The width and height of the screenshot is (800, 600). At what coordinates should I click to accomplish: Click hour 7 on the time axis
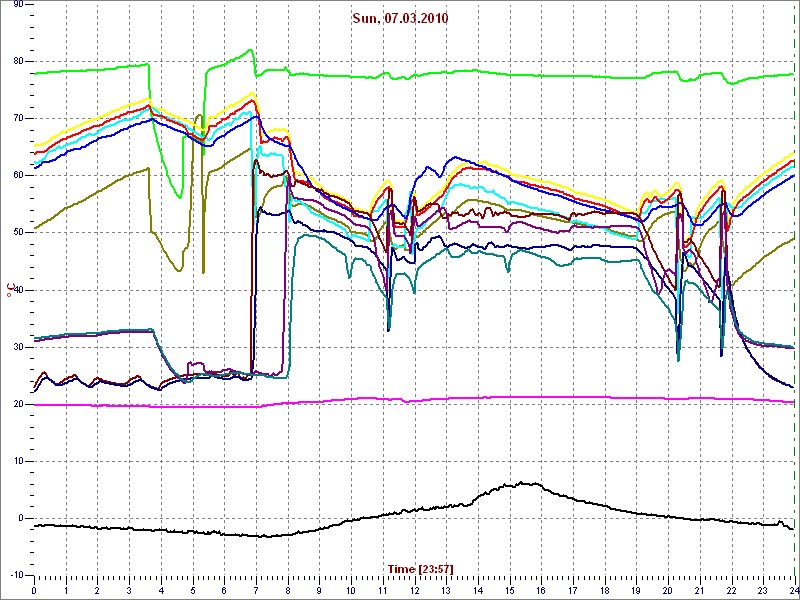tap(256, 589)
